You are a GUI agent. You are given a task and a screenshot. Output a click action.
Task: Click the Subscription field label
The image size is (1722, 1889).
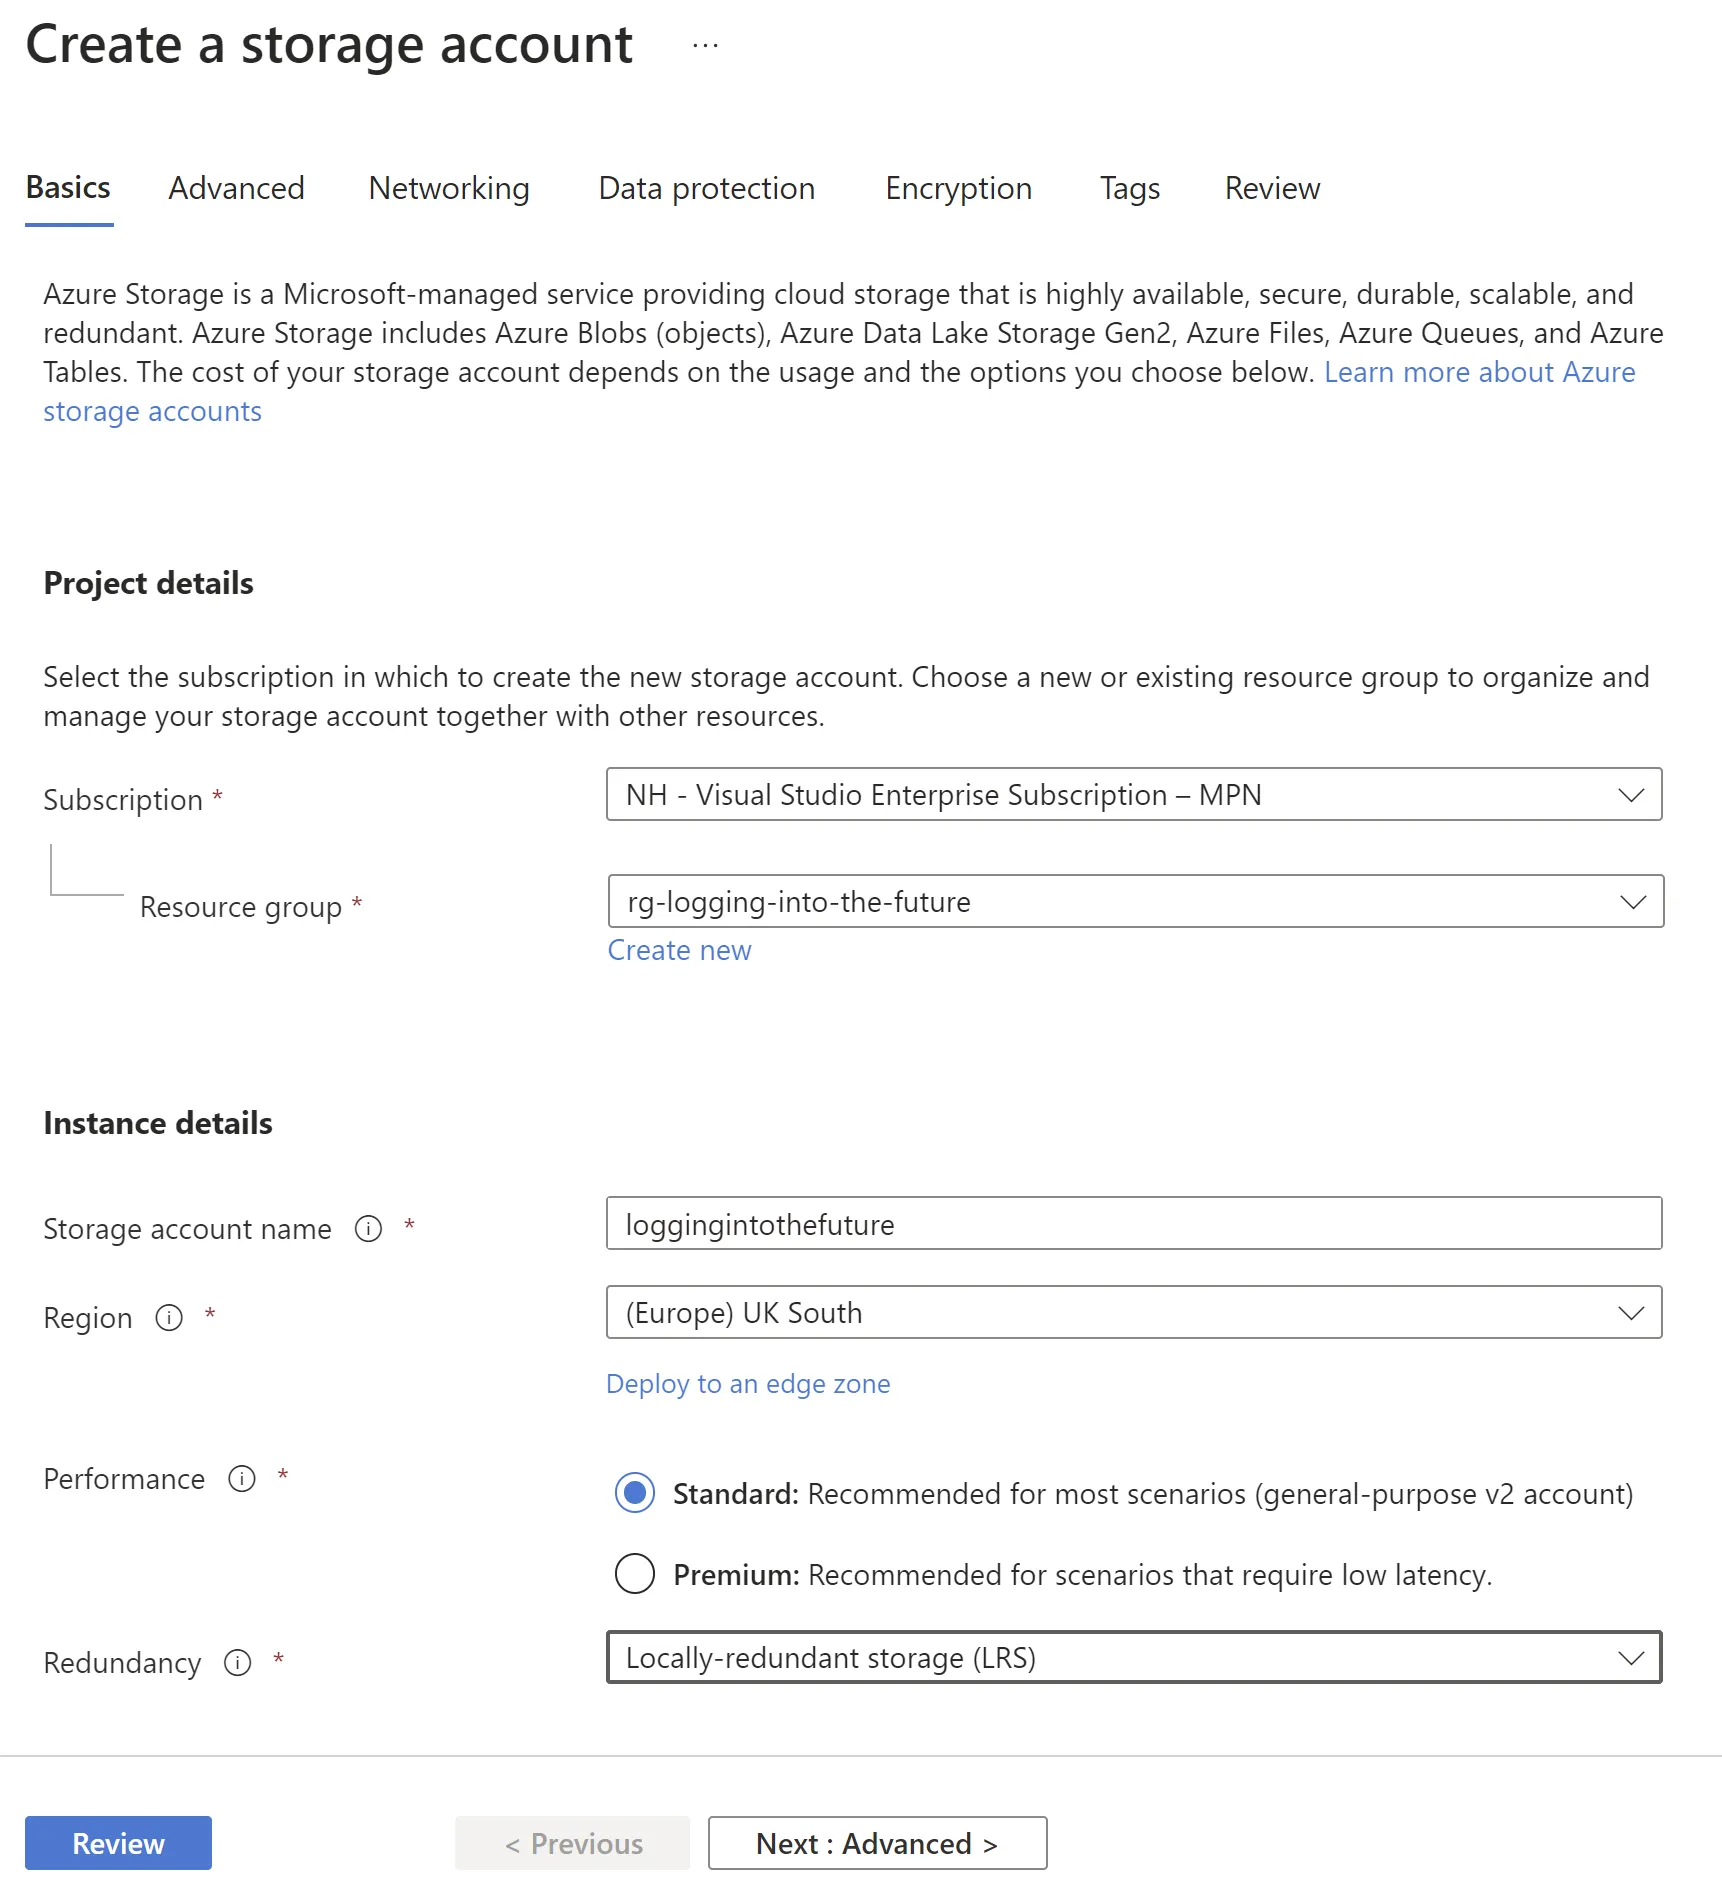click(123, 800)
